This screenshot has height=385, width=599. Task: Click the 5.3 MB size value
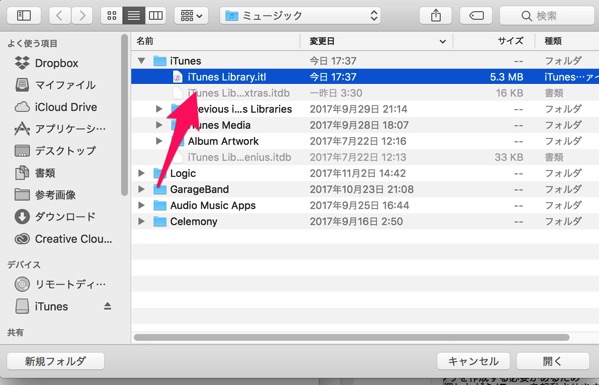507,77
